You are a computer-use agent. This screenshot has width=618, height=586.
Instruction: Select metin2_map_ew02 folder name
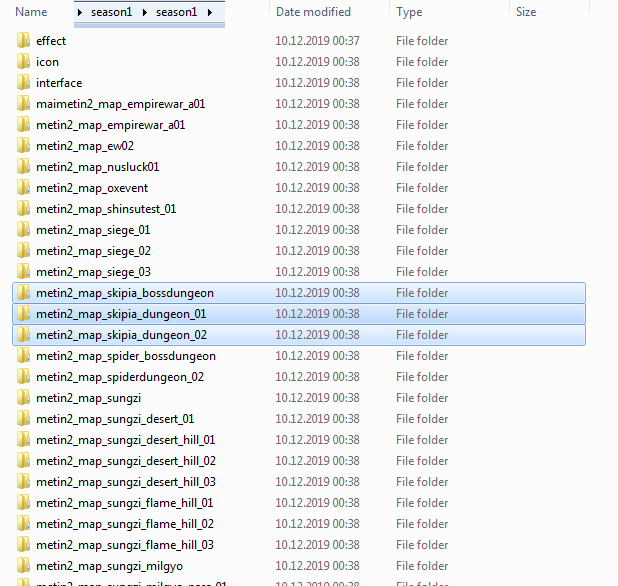tap(85, 146)
